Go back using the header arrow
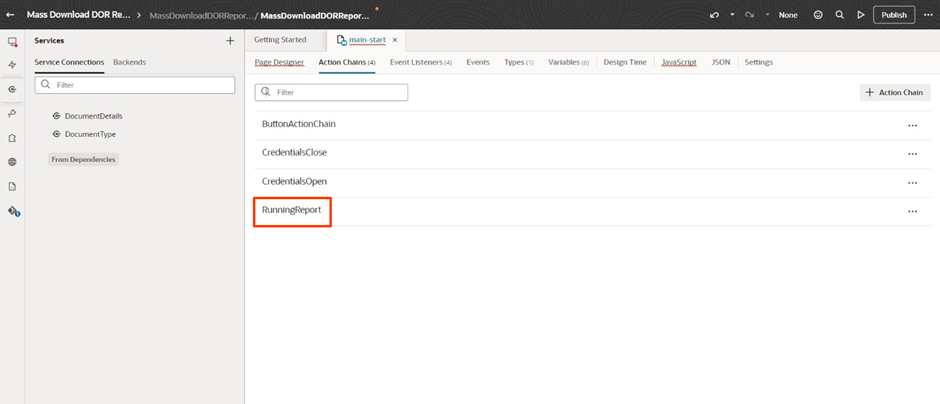This screenshot has height=404, width=940. click(x=10, y=14)
